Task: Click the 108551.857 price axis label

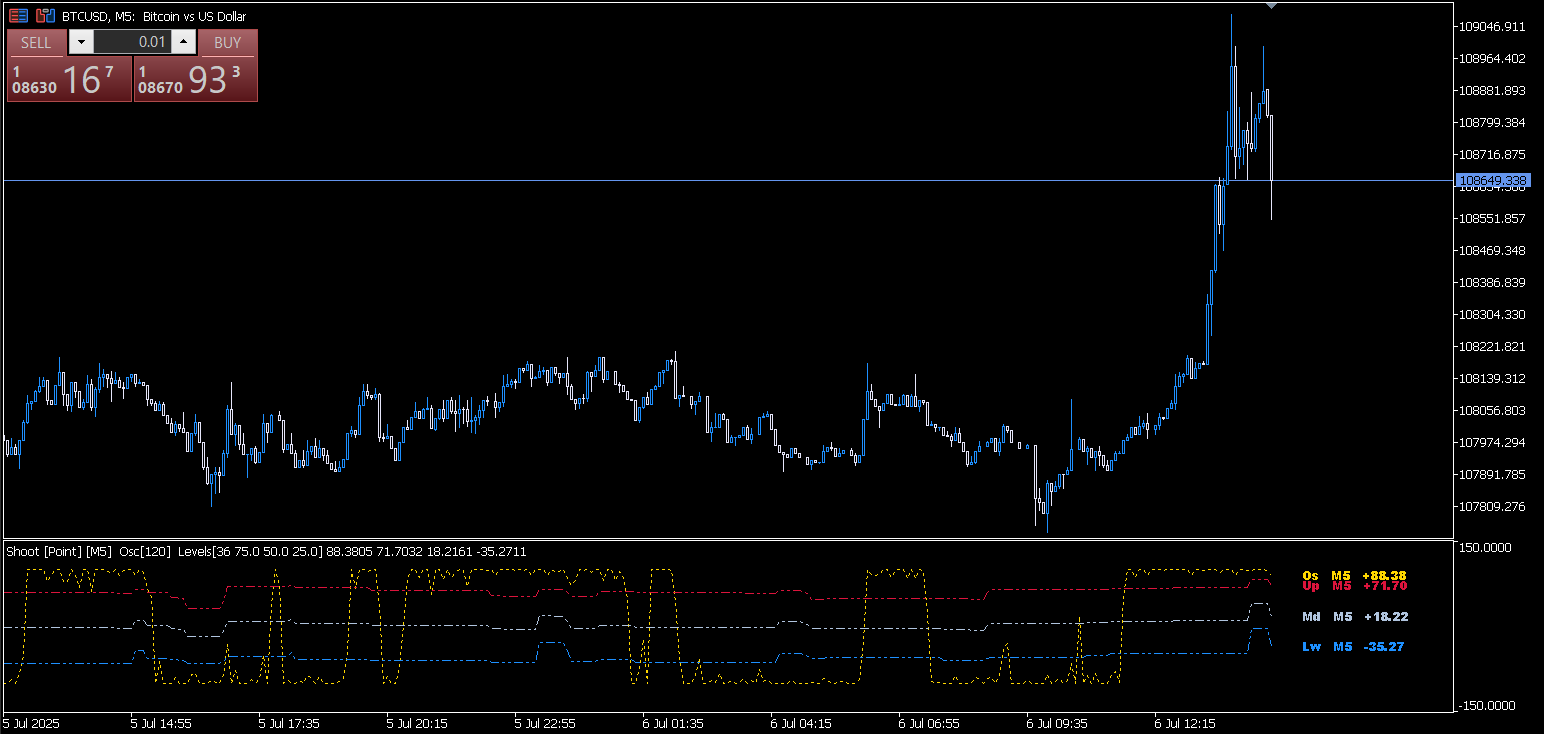Action: point(1491,218)
